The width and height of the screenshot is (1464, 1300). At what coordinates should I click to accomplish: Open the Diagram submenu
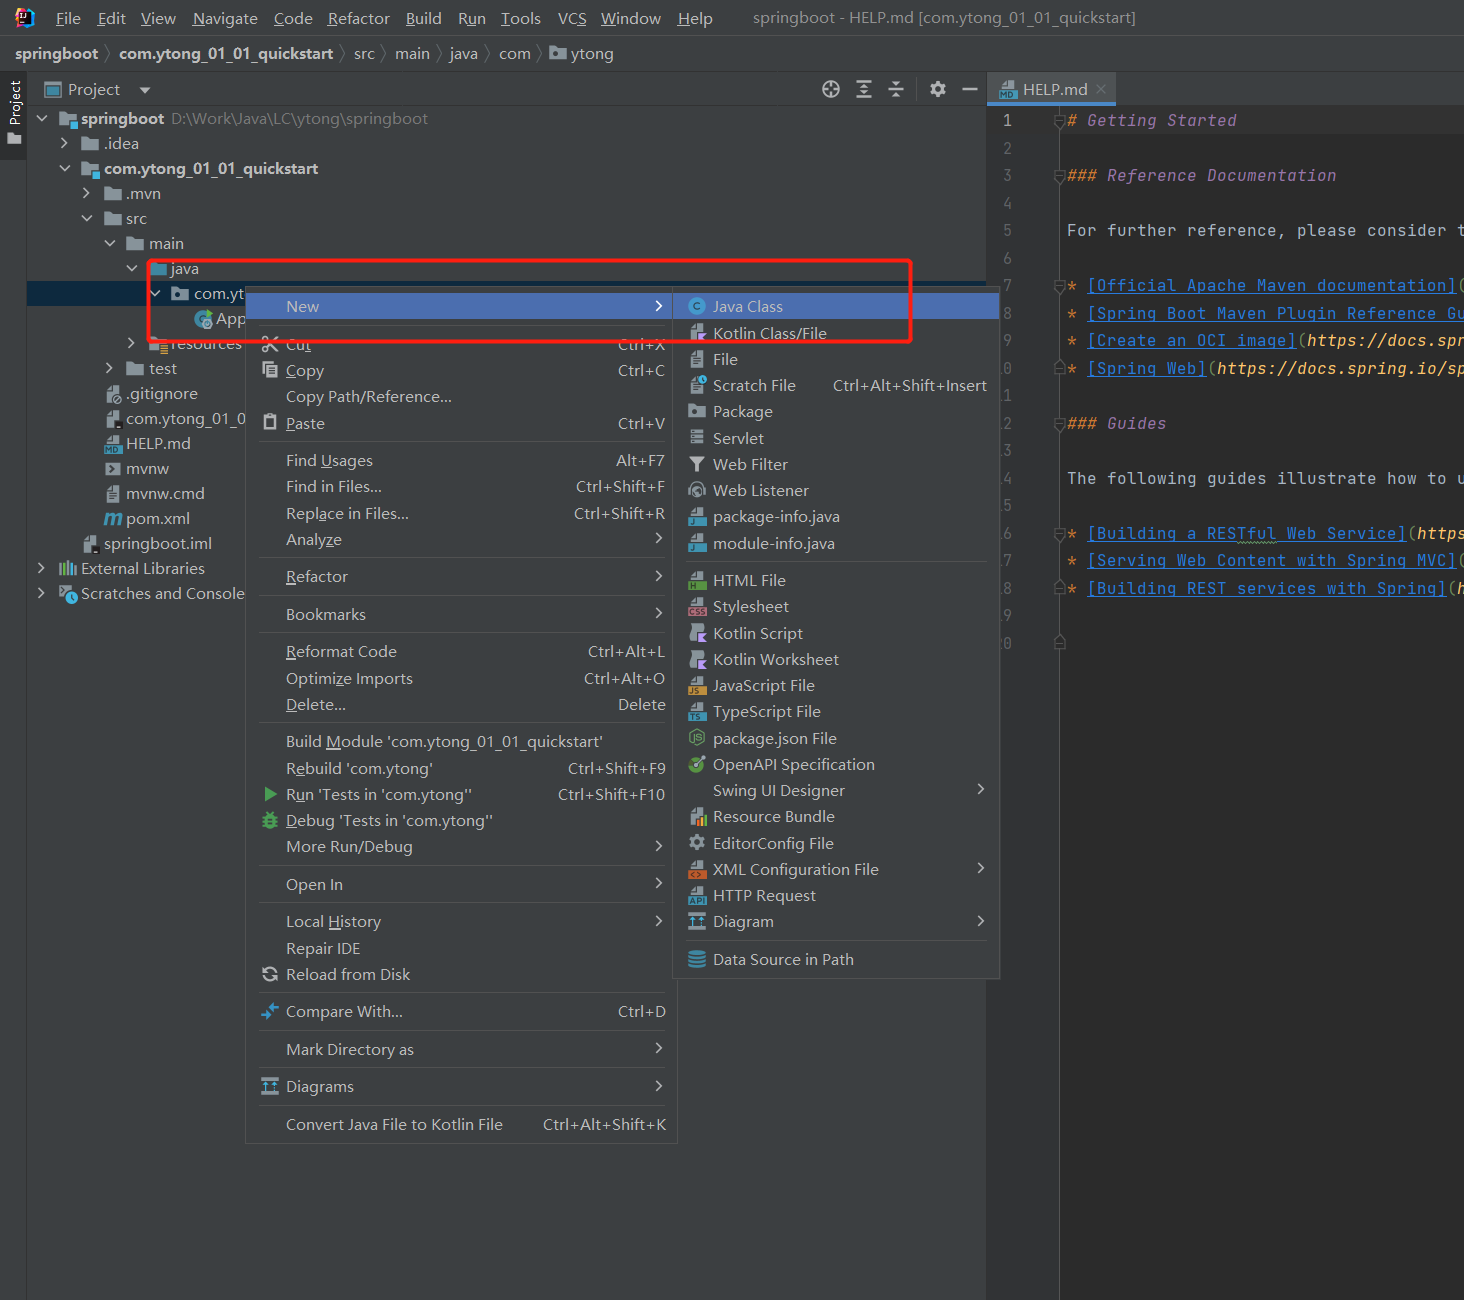click(x=836, y=921)
